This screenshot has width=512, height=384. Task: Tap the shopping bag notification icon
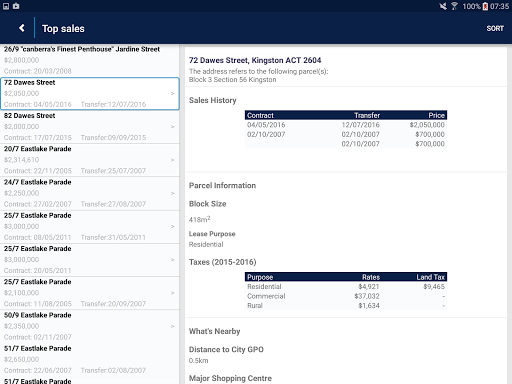tap(16, 6)
